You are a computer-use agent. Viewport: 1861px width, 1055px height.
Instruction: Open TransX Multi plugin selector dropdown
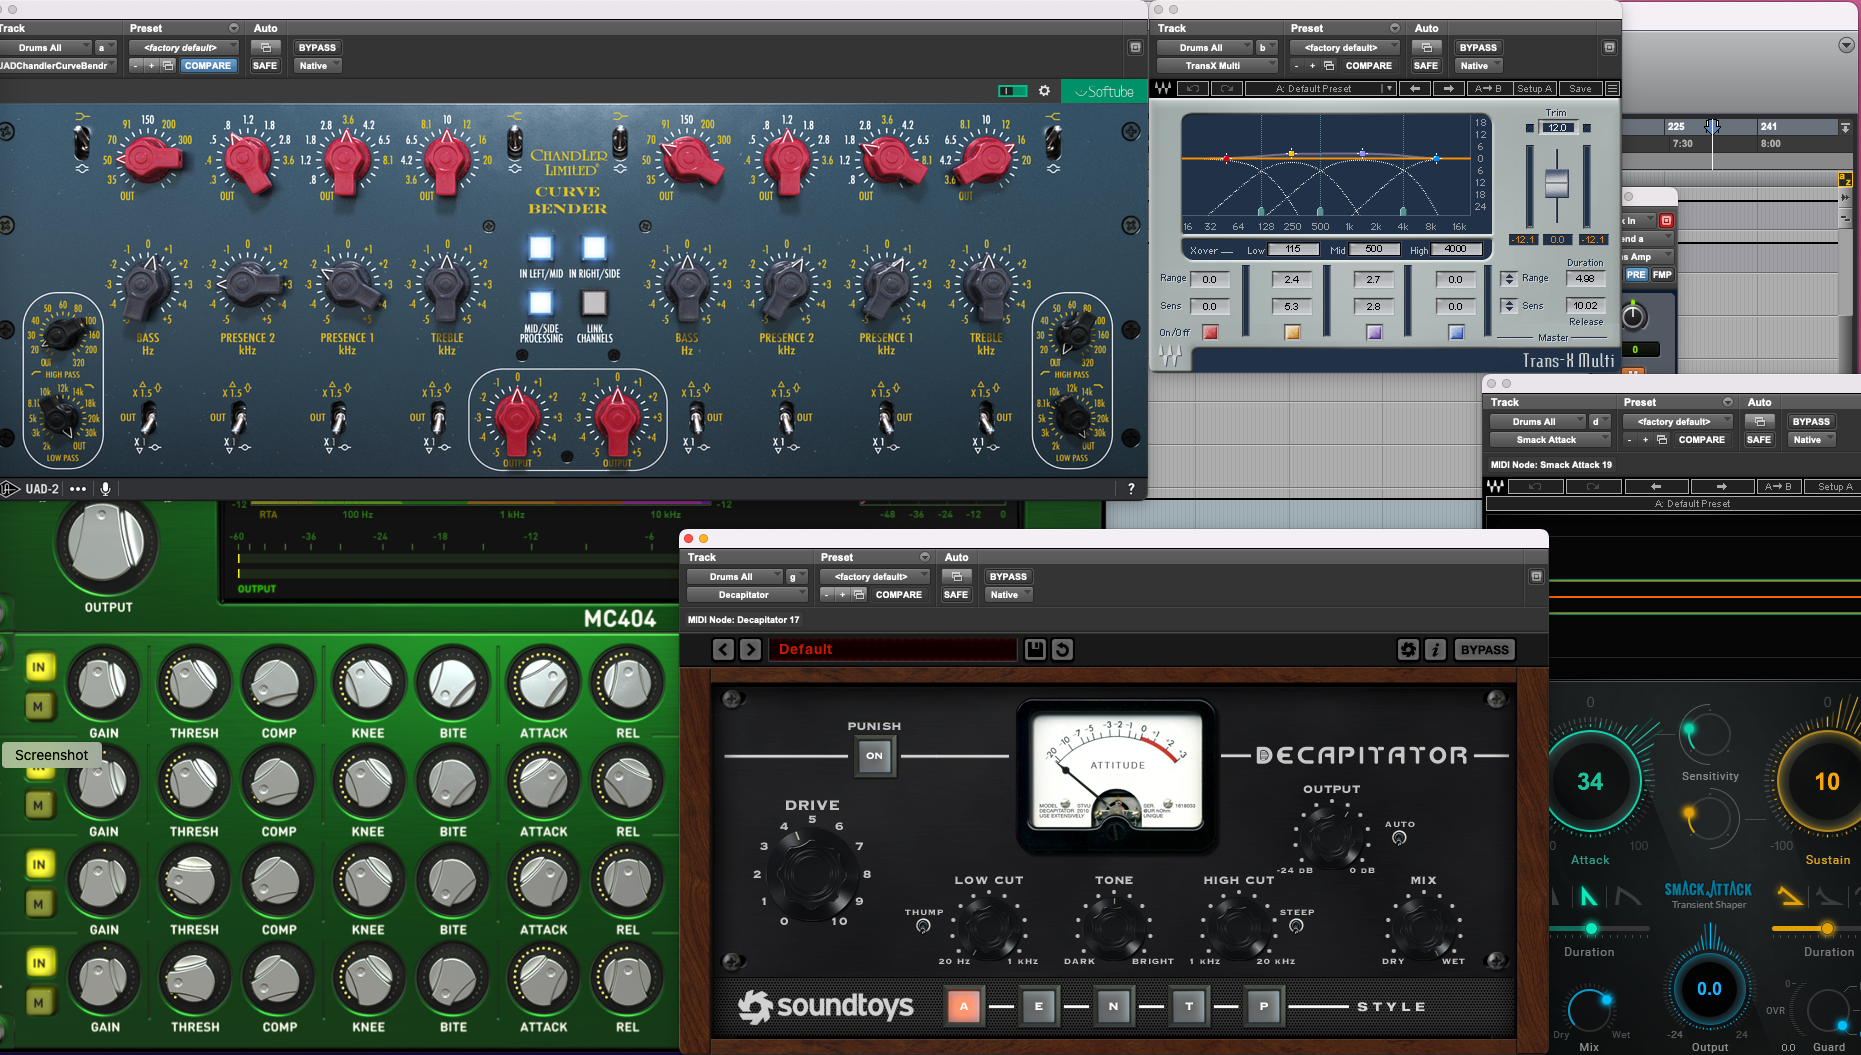[1217, 65]
